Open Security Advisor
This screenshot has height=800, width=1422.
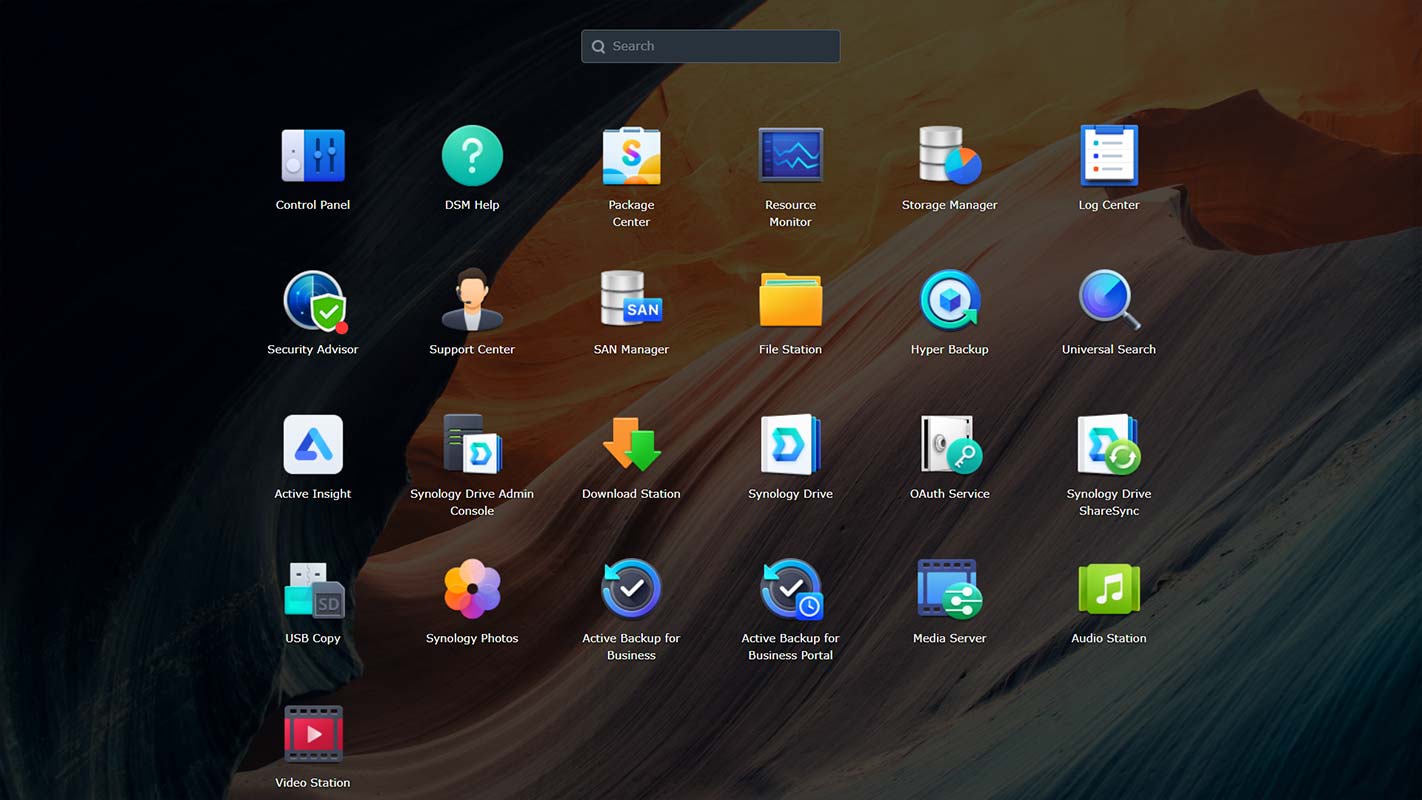[x=313, y=301]
